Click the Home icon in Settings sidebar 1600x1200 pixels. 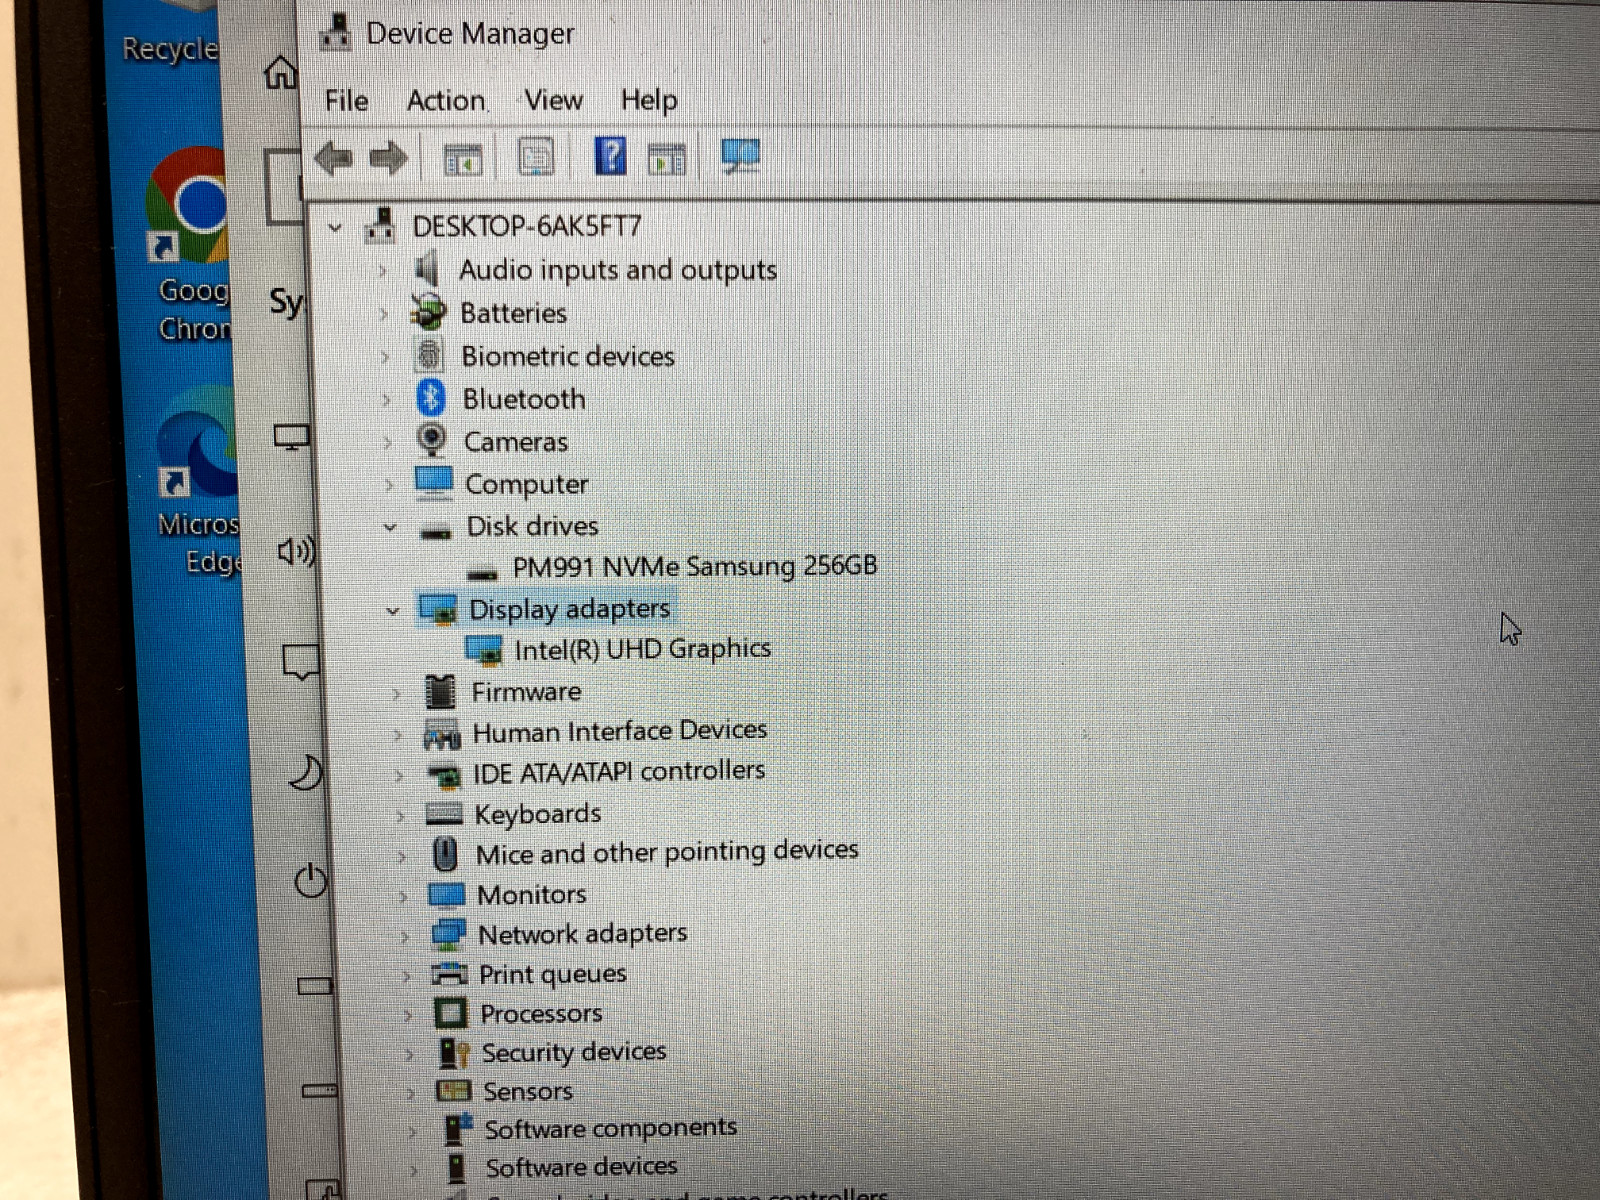click(x=280, y=72)
